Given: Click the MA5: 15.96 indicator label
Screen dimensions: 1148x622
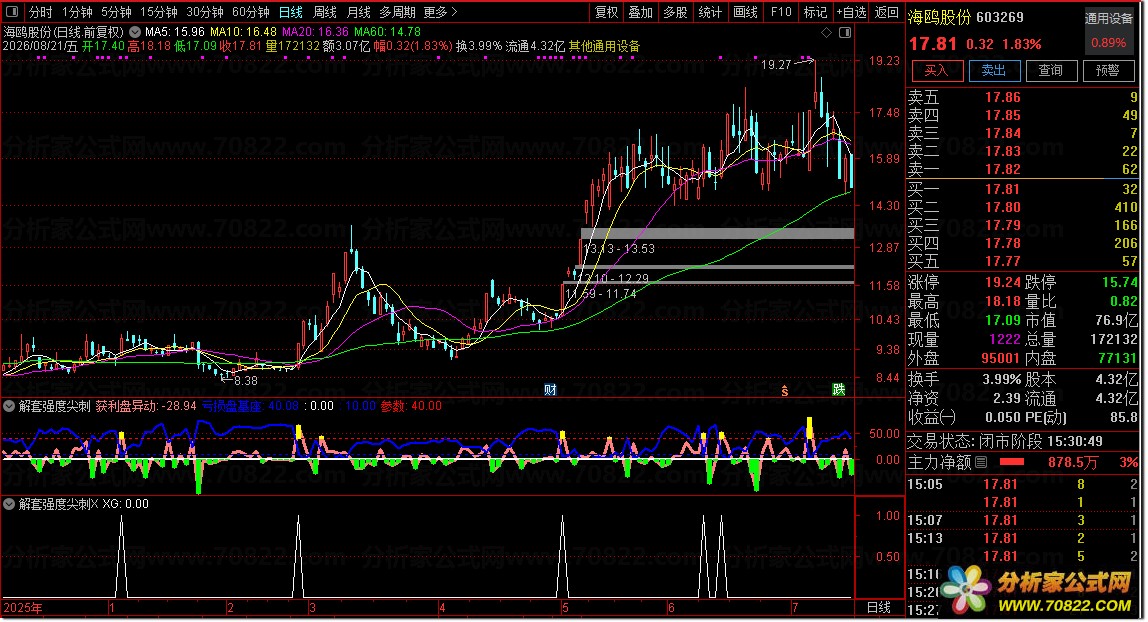Looking at the screenshot, I should coord(175,32).
